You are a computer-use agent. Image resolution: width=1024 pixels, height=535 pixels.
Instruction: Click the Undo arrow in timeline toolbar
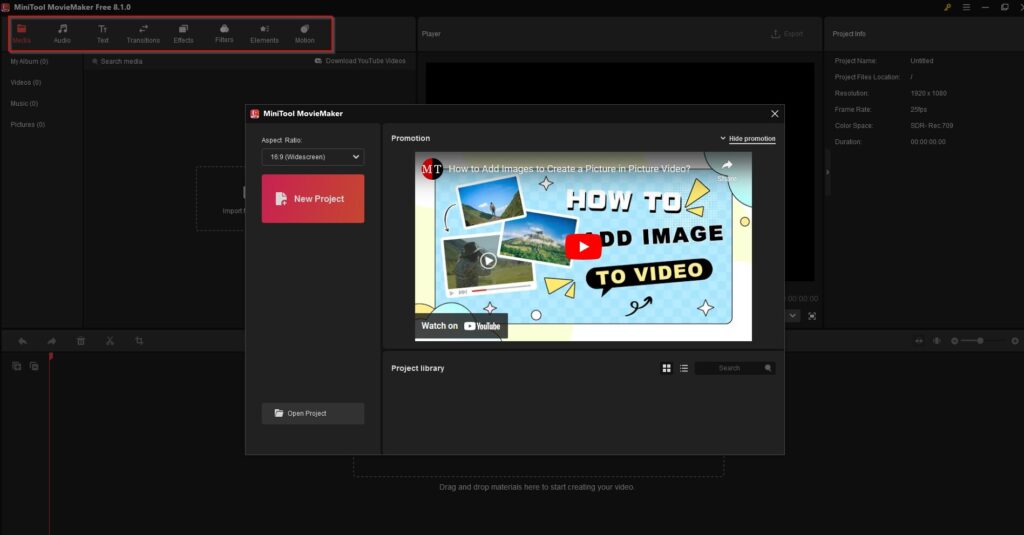22,341
